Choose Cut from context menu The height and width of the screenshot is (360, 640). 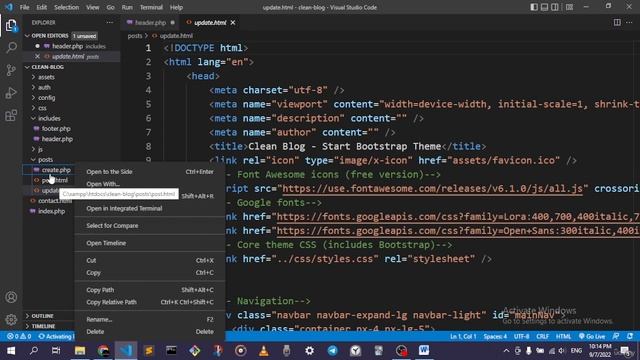[149, 260]
